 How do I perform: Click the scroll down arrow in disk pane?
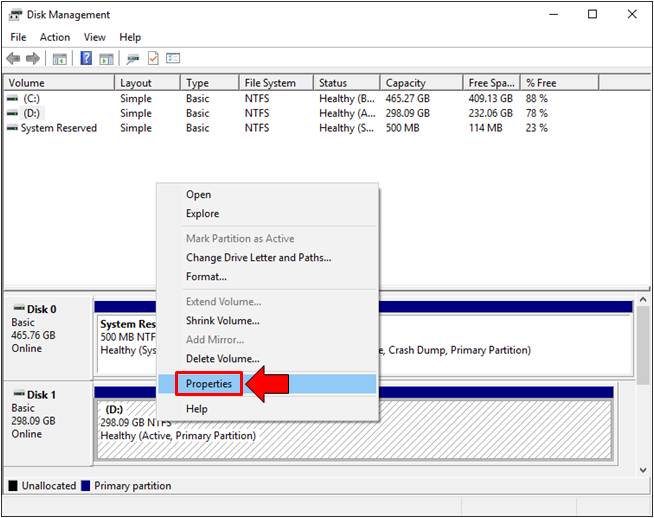[643, 470]
